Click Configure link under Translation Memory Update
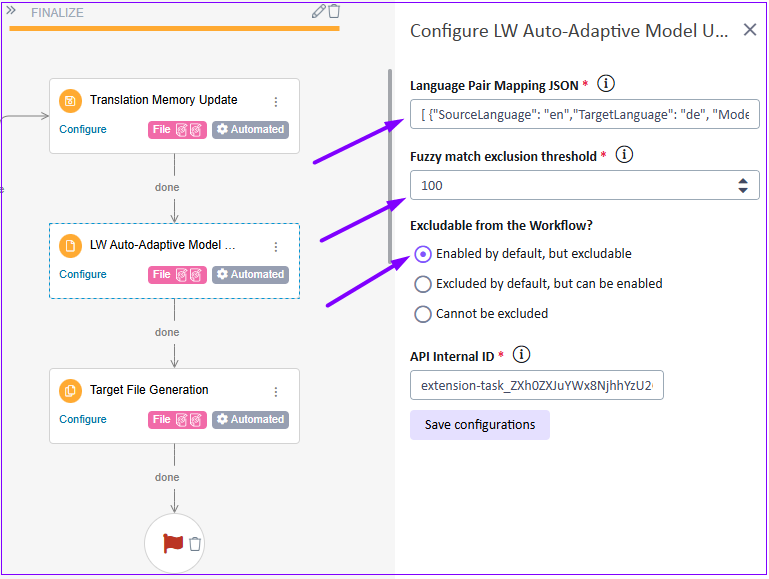 (83, 129)
